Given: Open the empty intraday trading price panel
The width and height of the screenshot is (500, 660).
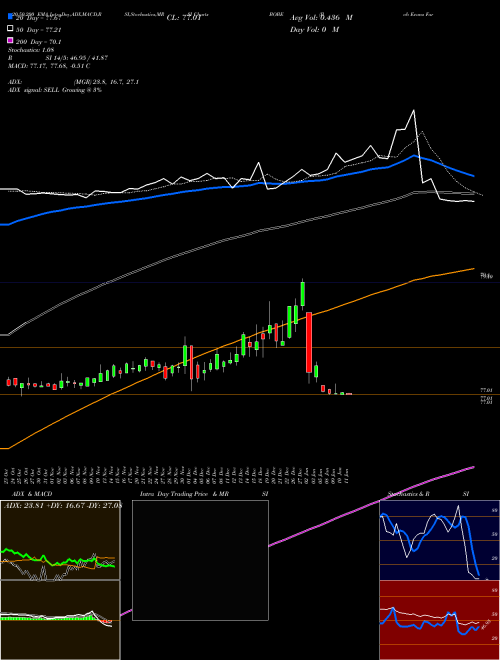Looking at the screenshot, I should tap(200, 560).
